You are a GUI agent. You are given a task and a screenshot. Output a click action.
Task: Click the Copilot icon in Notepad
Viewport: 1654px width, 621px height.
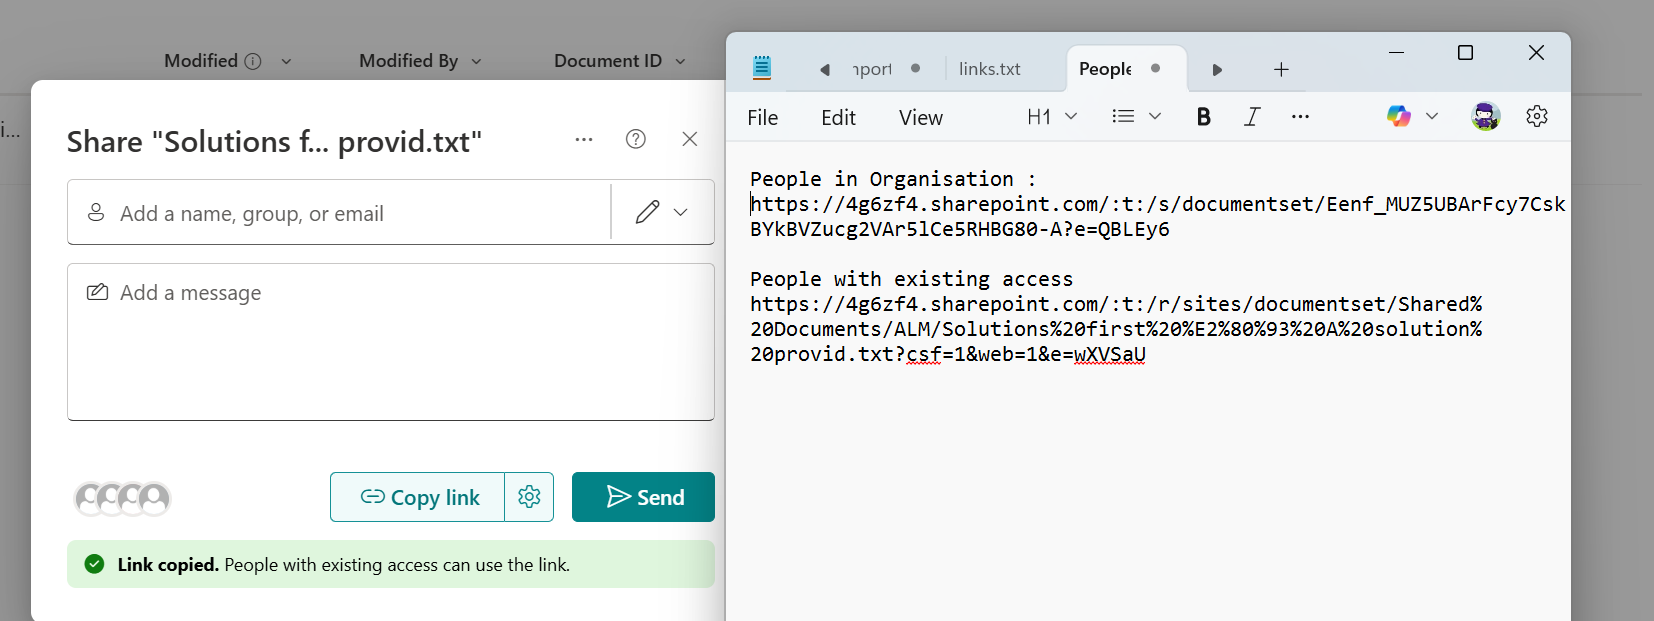tap(1398, 116)
